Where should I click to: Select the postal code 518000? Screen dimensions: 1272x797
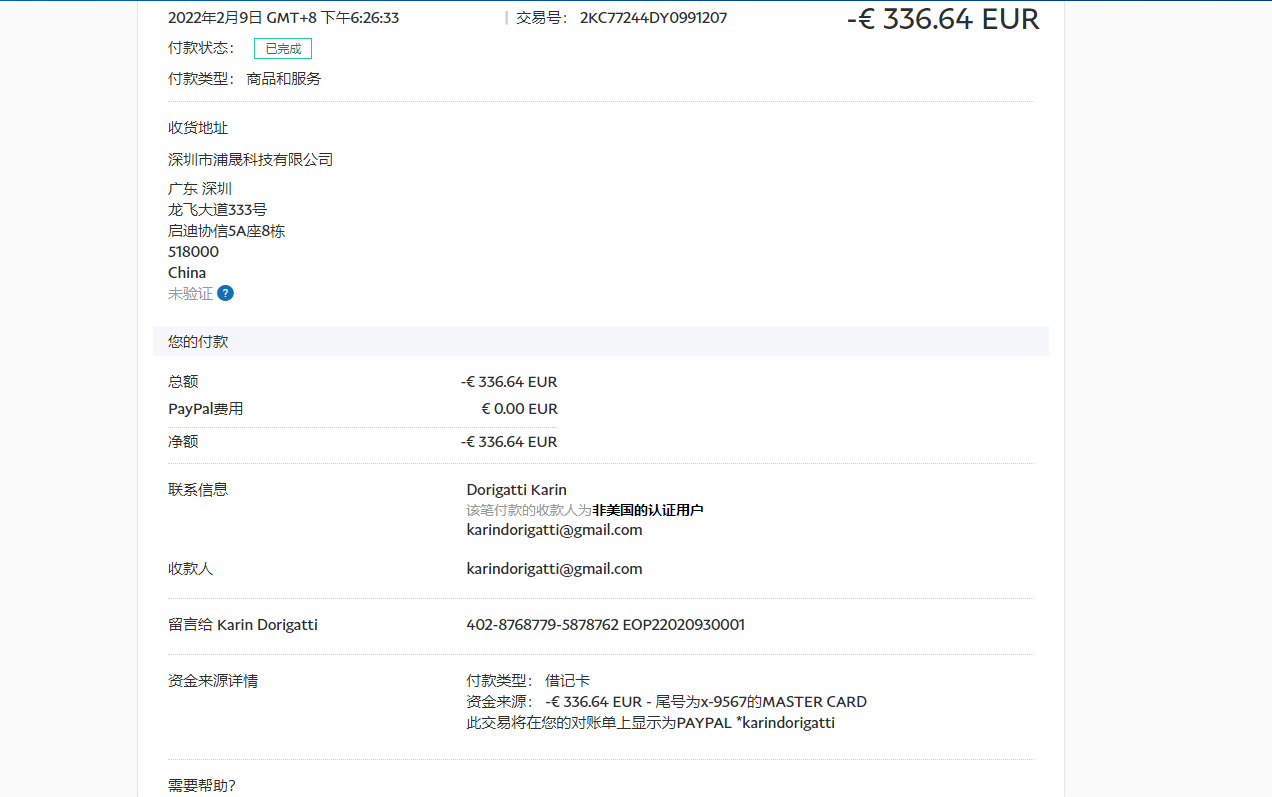click(x=193, y=252)
